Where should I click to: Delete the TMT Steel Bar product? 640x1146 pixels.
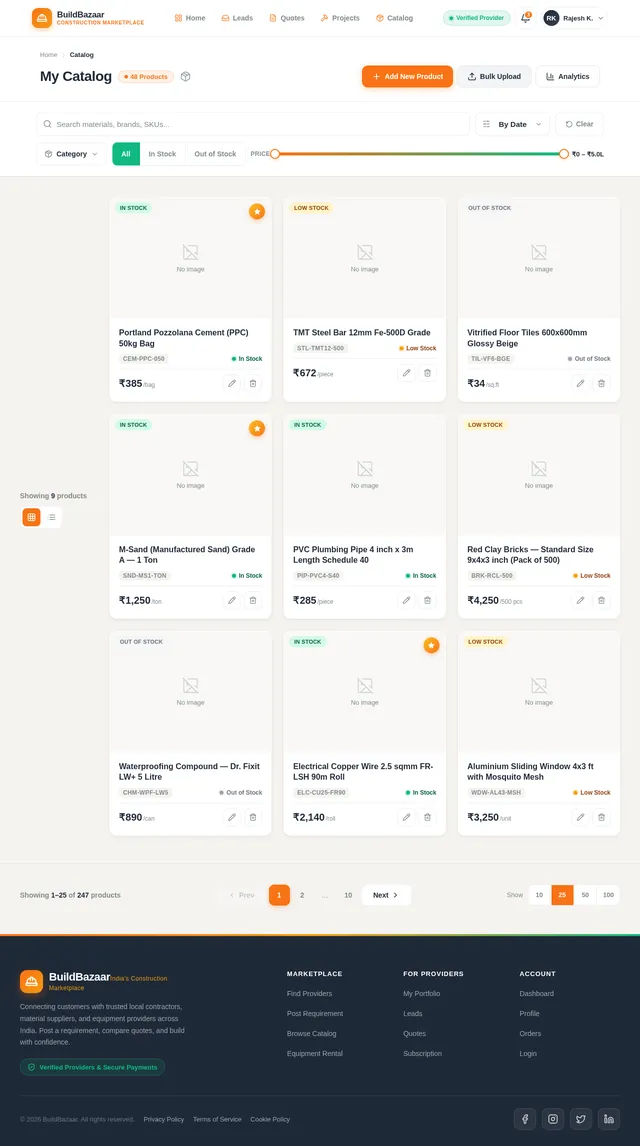(x=427, y=373)
